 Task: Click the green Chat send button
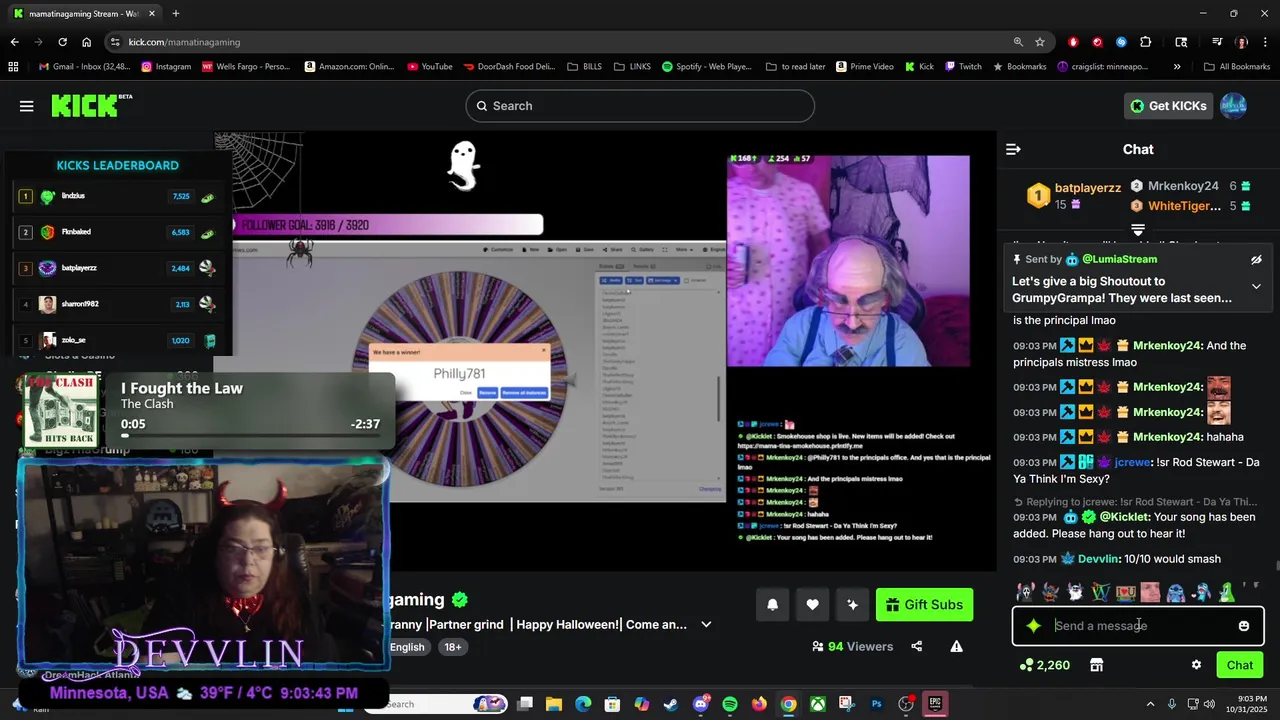[1240, 665]
